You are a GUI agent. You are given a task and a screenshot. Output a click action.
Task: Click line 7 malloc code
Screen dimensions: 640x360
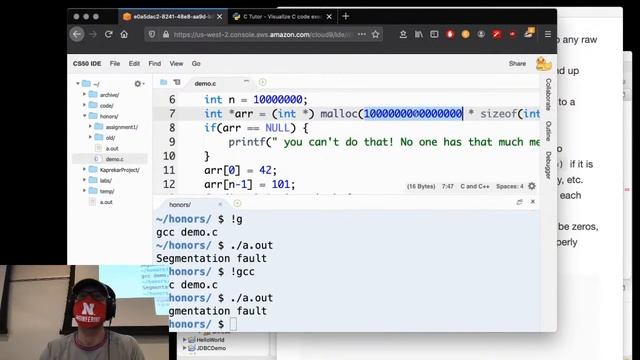(x=372, y=114)
